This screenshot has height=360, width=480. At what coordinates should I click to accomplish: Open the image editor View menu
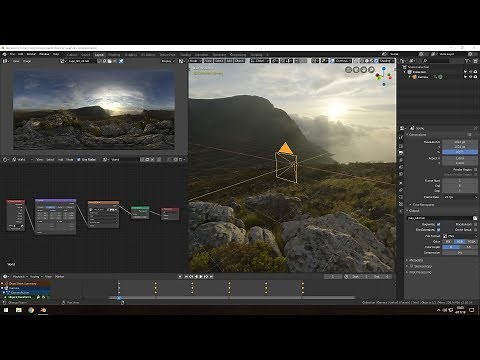[x=16, y=61]
